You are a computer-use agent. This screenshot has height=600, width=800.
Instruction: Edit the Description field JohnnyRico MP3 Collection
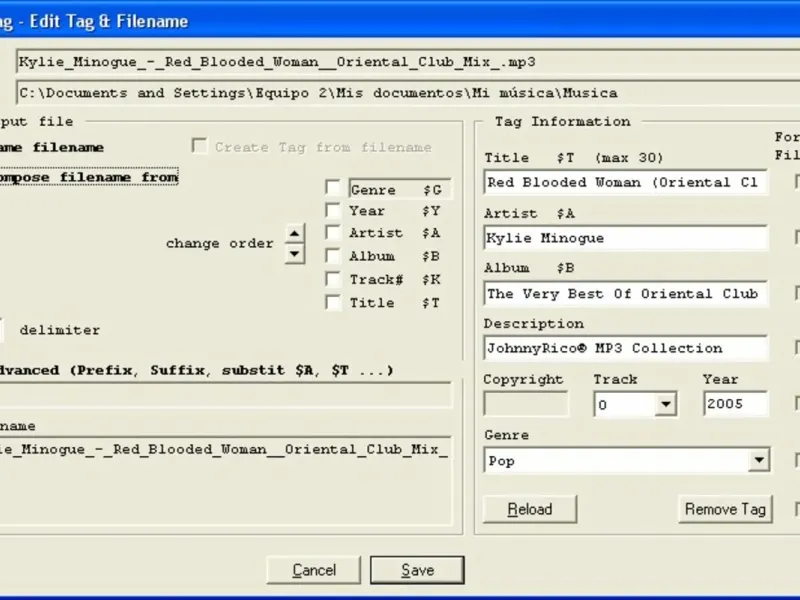(x=626, y=348)
